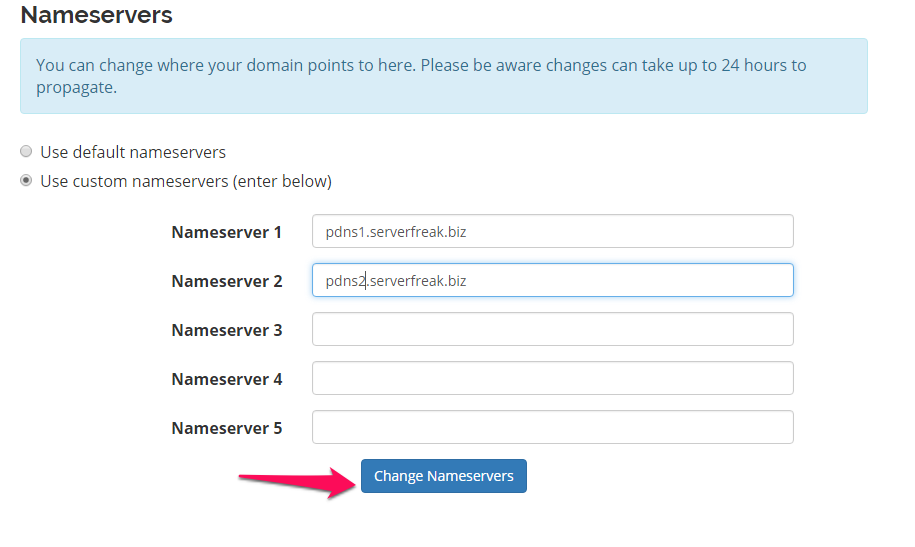Click into the empty Nameserver 4 field
Image resolution: width=915 pixels, height=547 pixels.
tap(553, 378)
